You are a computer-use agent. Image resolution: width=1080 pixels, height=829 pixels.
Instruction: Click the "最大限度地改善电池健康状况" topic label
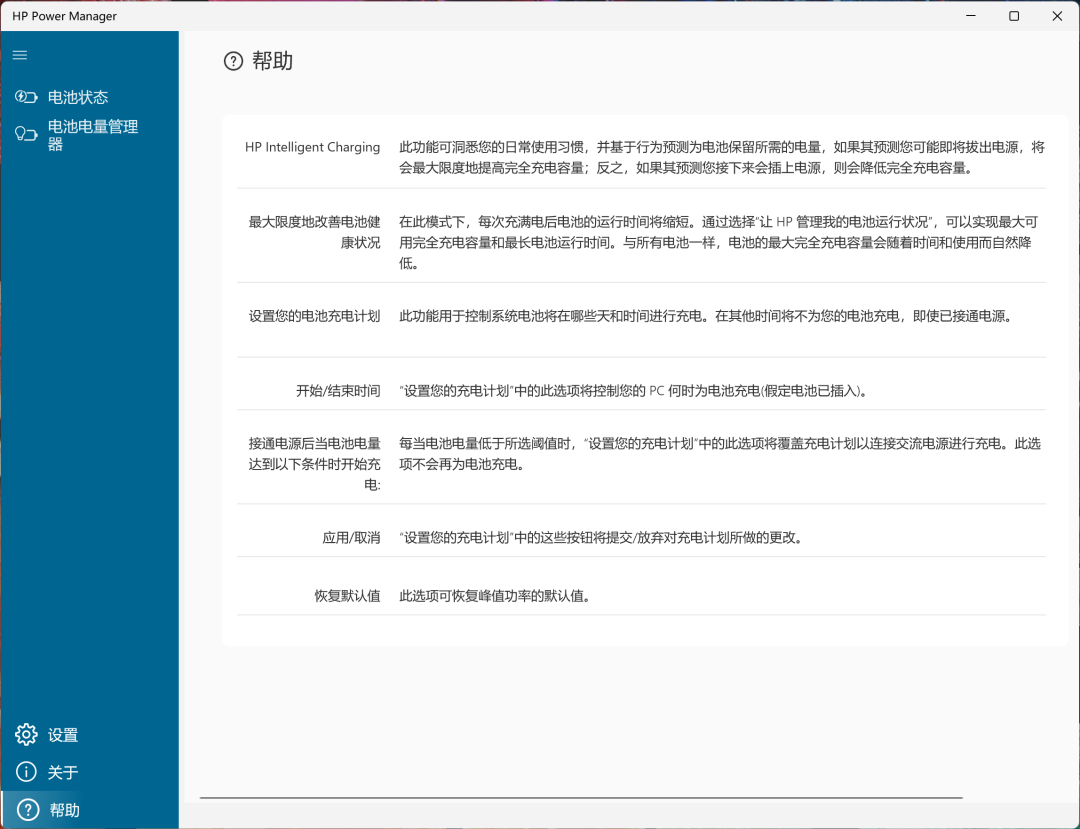[314, 232]
